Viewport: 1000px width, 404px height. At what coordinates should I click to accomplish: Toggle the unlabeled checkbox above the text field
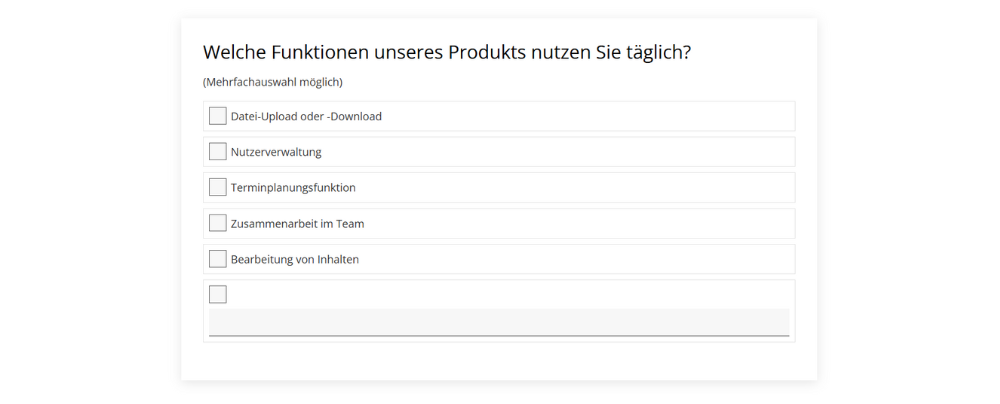[218, 294]
